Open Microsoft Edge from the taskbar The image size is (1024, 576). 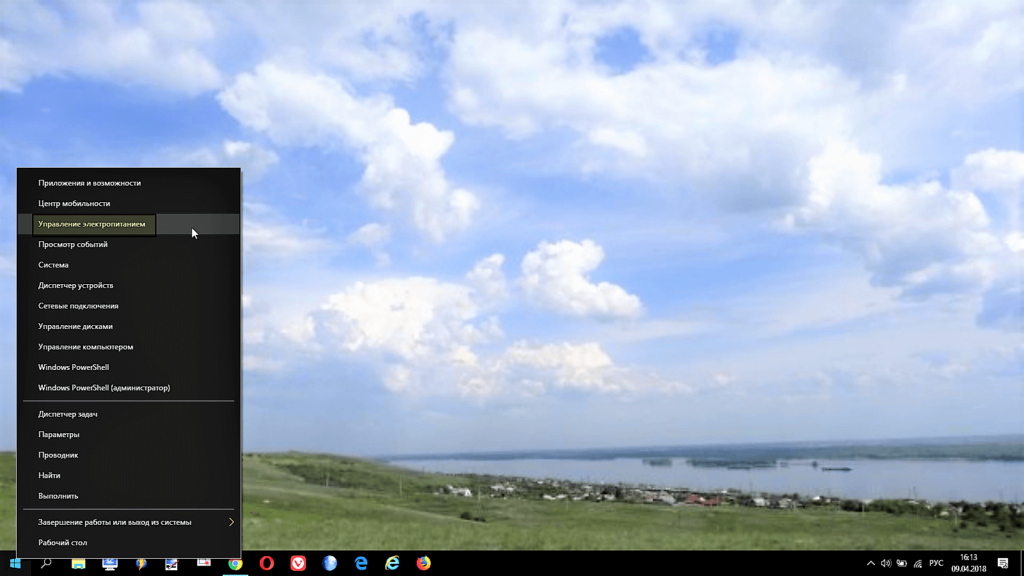pyautogui.click(x=361, y=564)
